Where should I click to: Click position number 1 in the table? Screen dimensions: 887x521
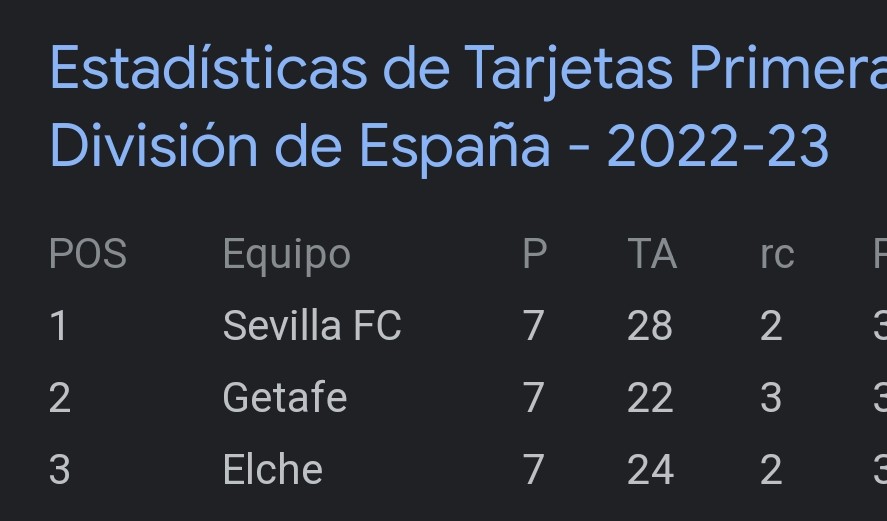59,326
